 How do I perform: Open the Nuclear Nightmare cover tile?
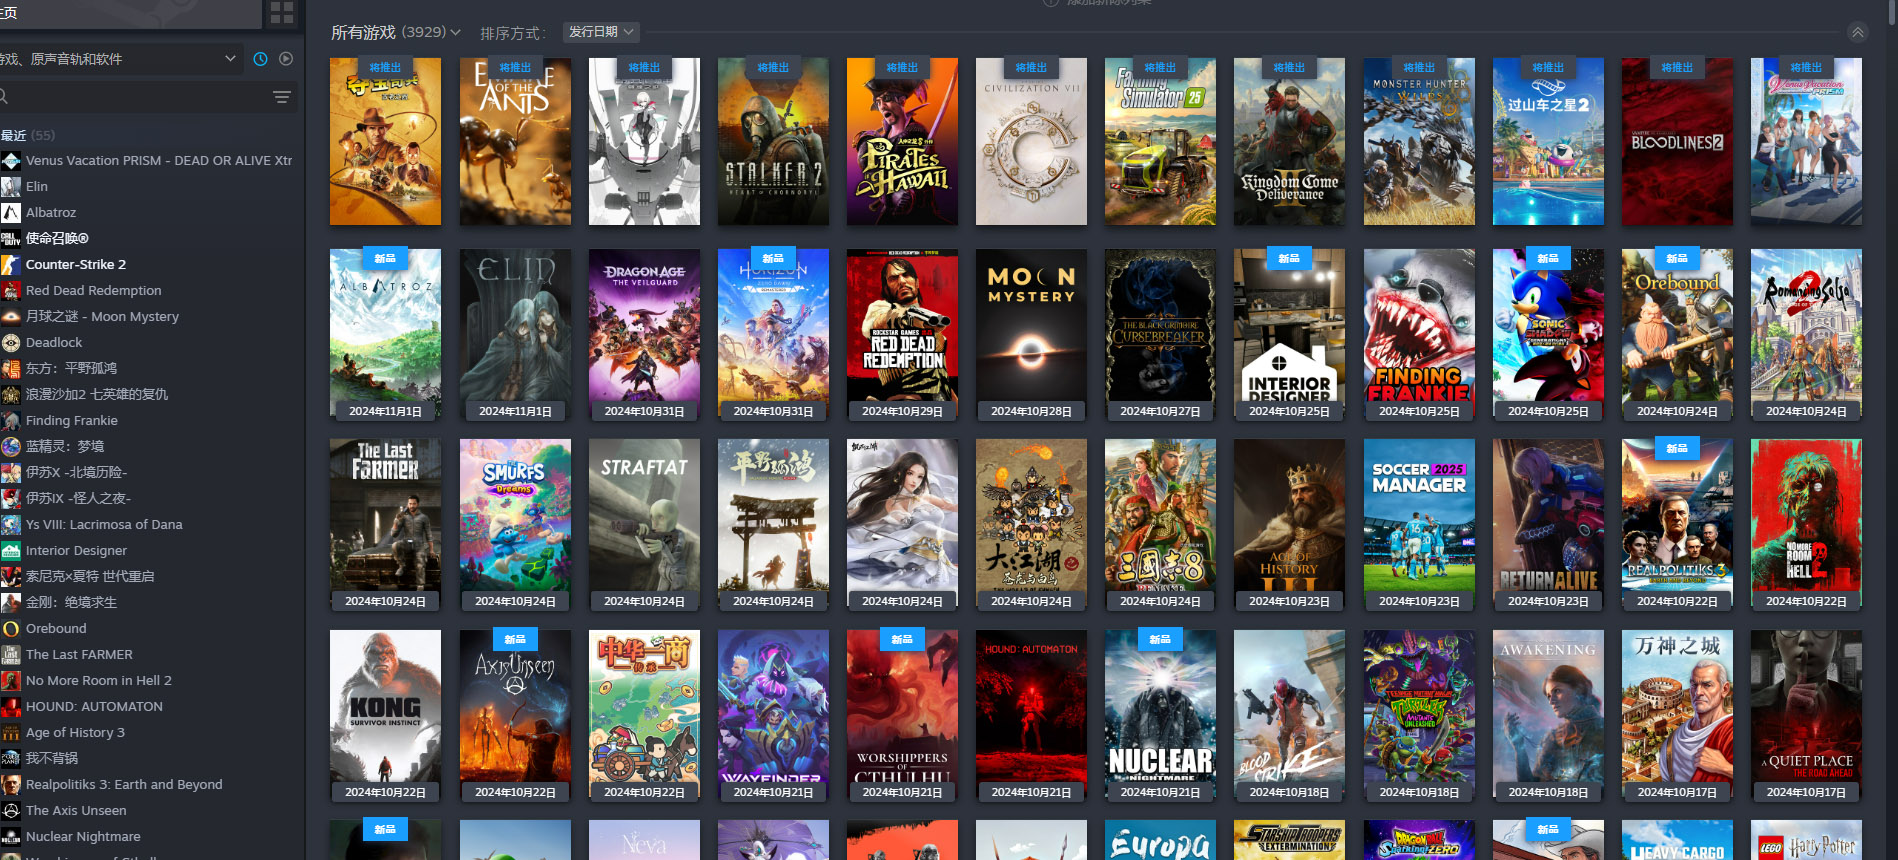[x=1160, y=714]
